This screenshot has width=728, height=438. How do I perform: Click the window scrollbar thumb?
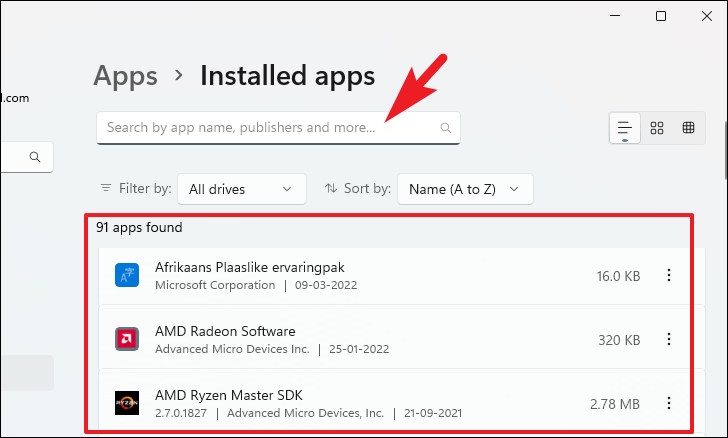[726, 150]
